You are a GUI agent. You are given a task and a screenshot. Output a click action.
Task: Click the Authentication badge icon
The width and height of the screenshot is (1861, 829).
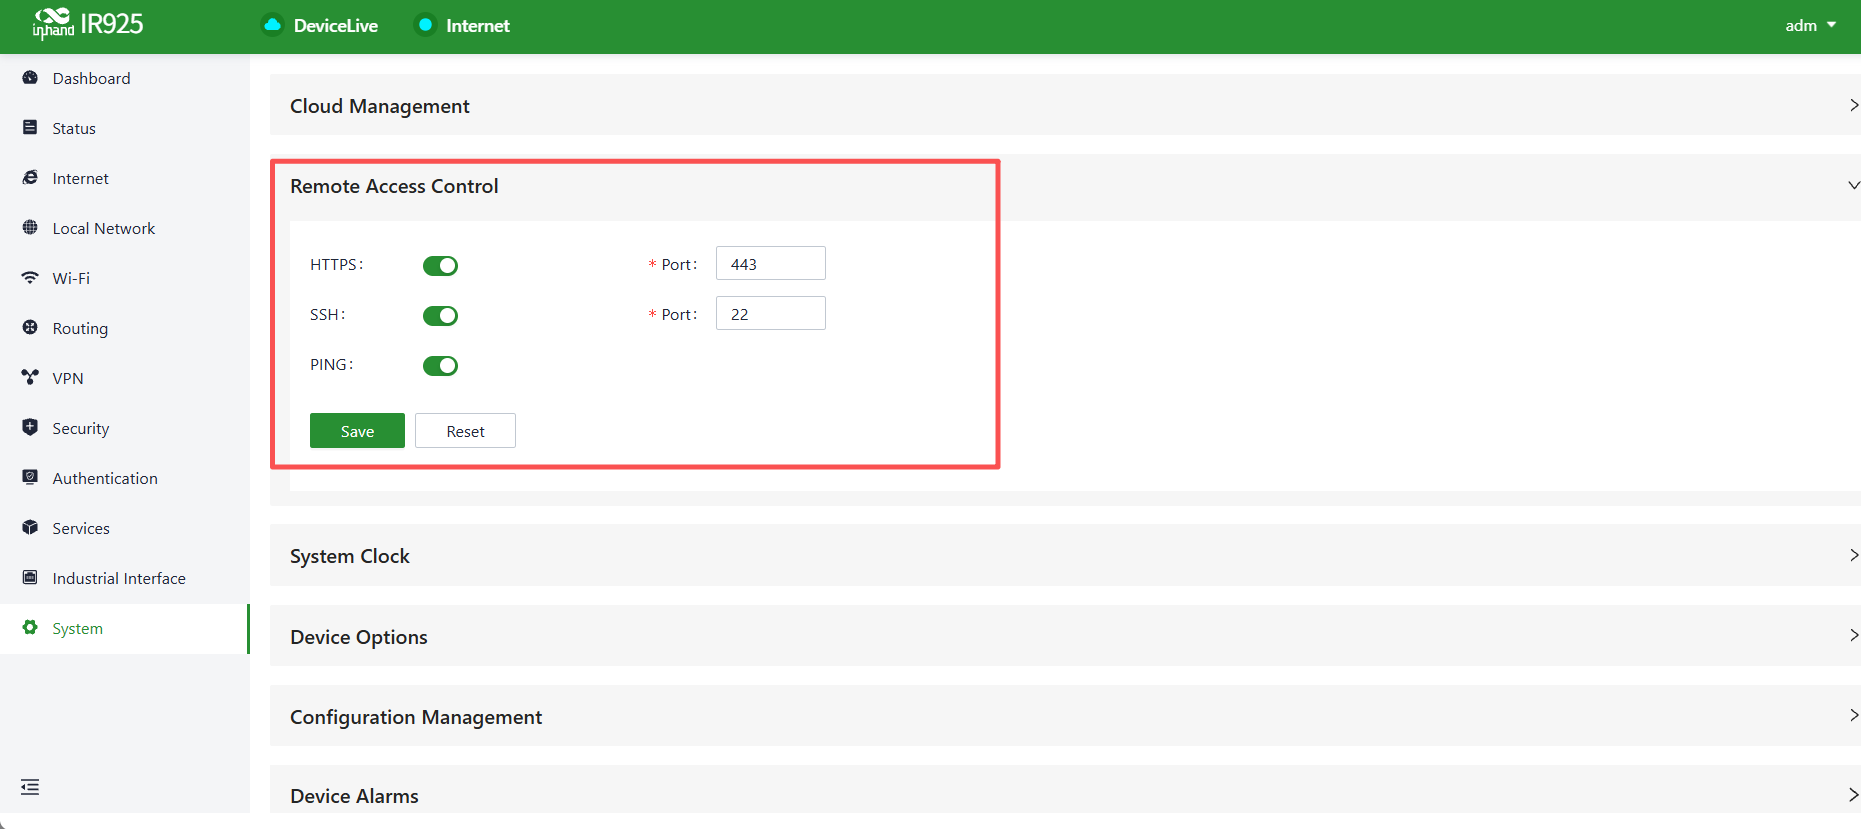pyautogui.click(x=30, y=478)
